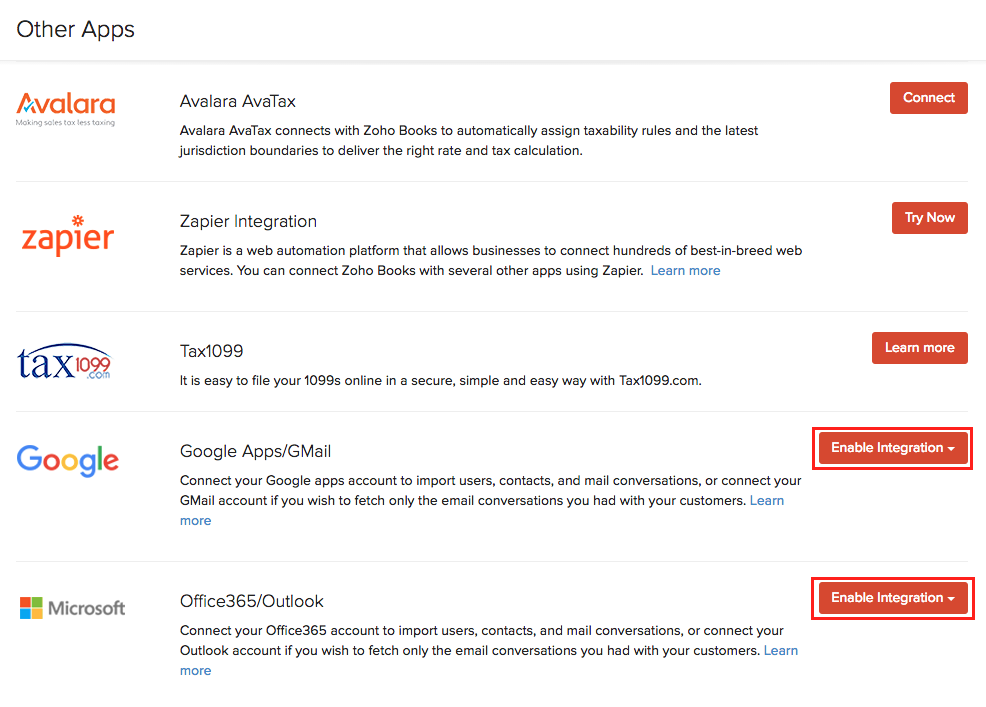This screenshot has height=707, width=986.
Task: Expand Office365 Enable Integration dropdown
Action: (x=892, y=598)
